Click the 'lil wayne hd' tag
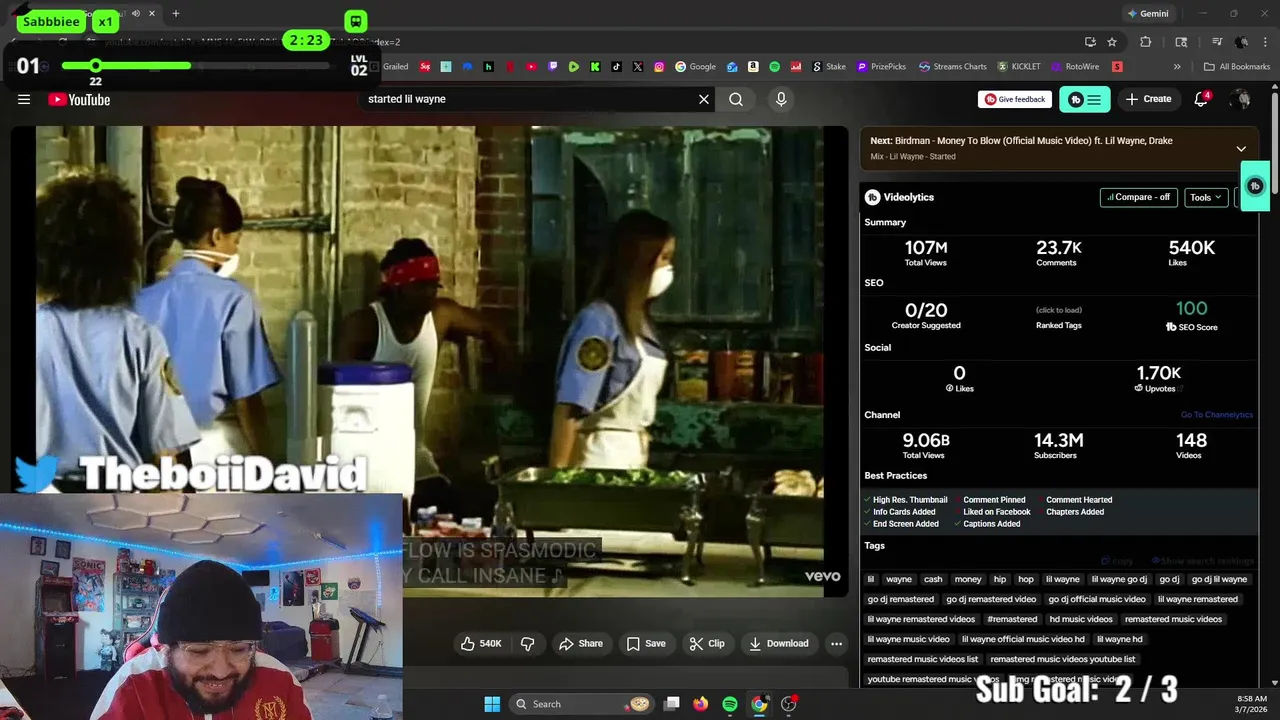Viewport: 1280px width, 720px height. tap(1119, 639)
